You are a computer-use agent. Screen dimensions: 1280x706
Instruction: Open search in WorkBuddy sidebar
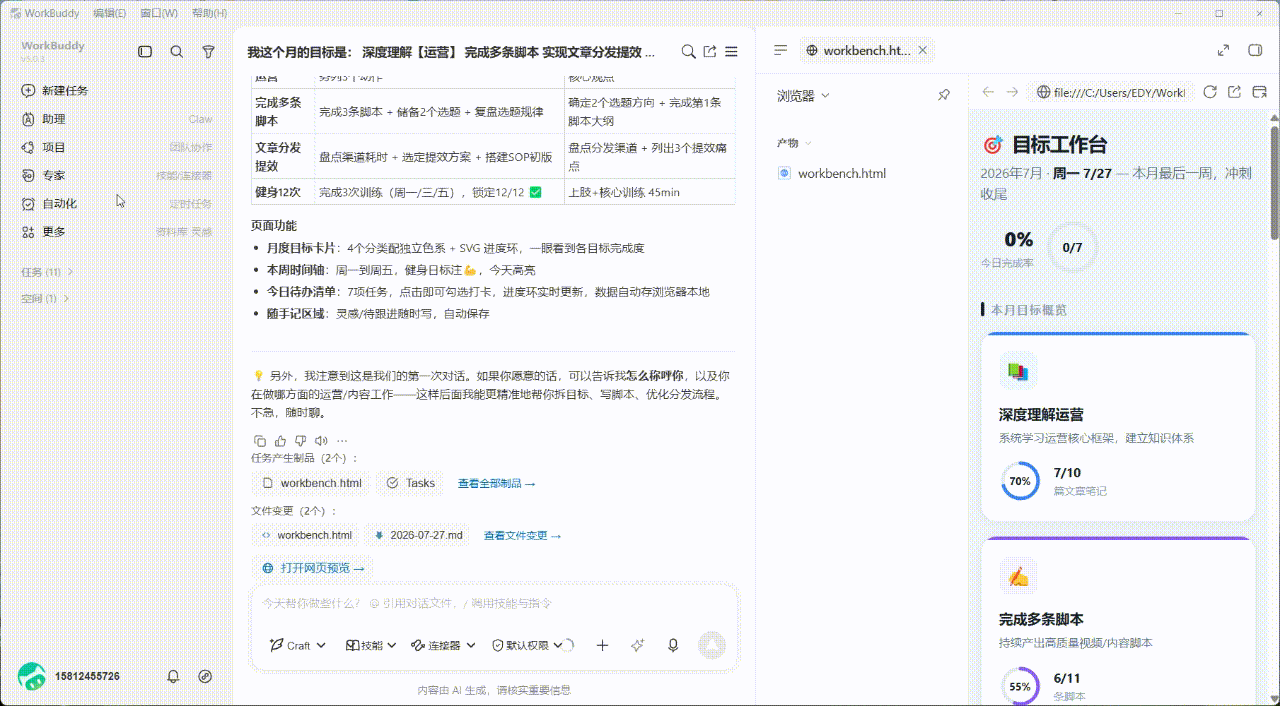177,51
